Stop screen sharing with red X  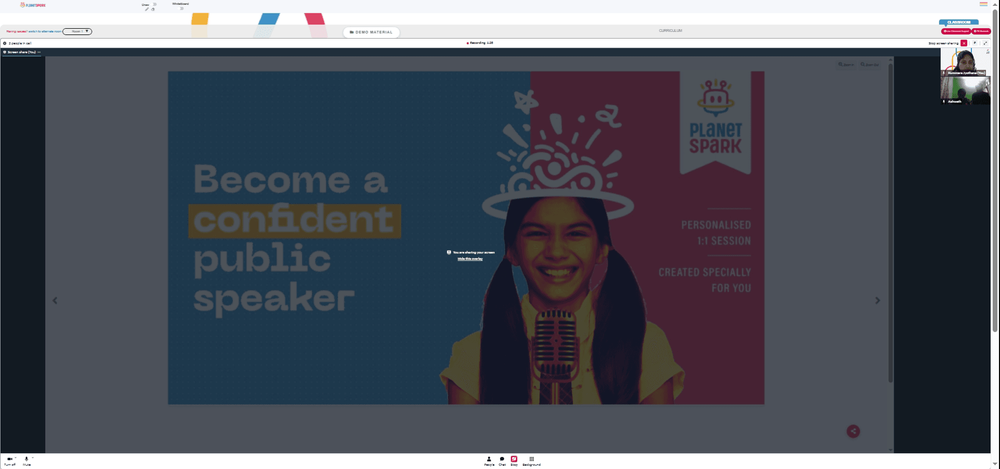[x=964, y=43]
